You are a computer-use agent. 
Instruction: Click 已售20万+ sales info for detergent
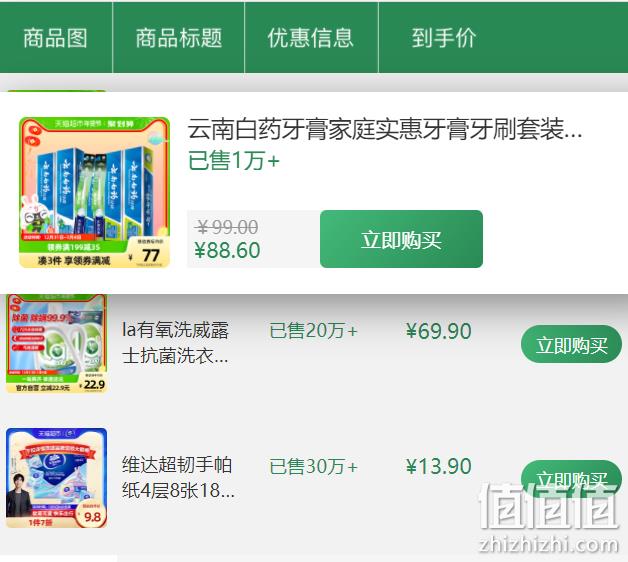tap(313, 331)
